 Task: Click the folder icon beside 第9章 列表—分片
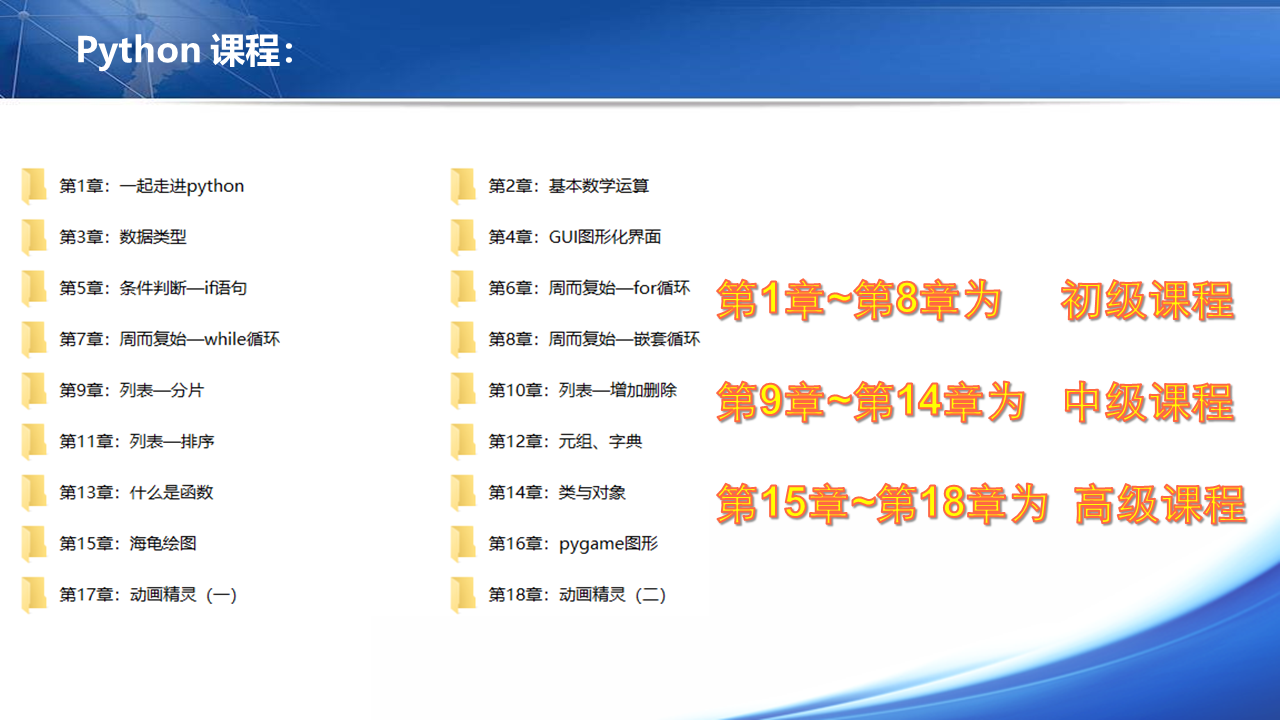click(33, 390)
